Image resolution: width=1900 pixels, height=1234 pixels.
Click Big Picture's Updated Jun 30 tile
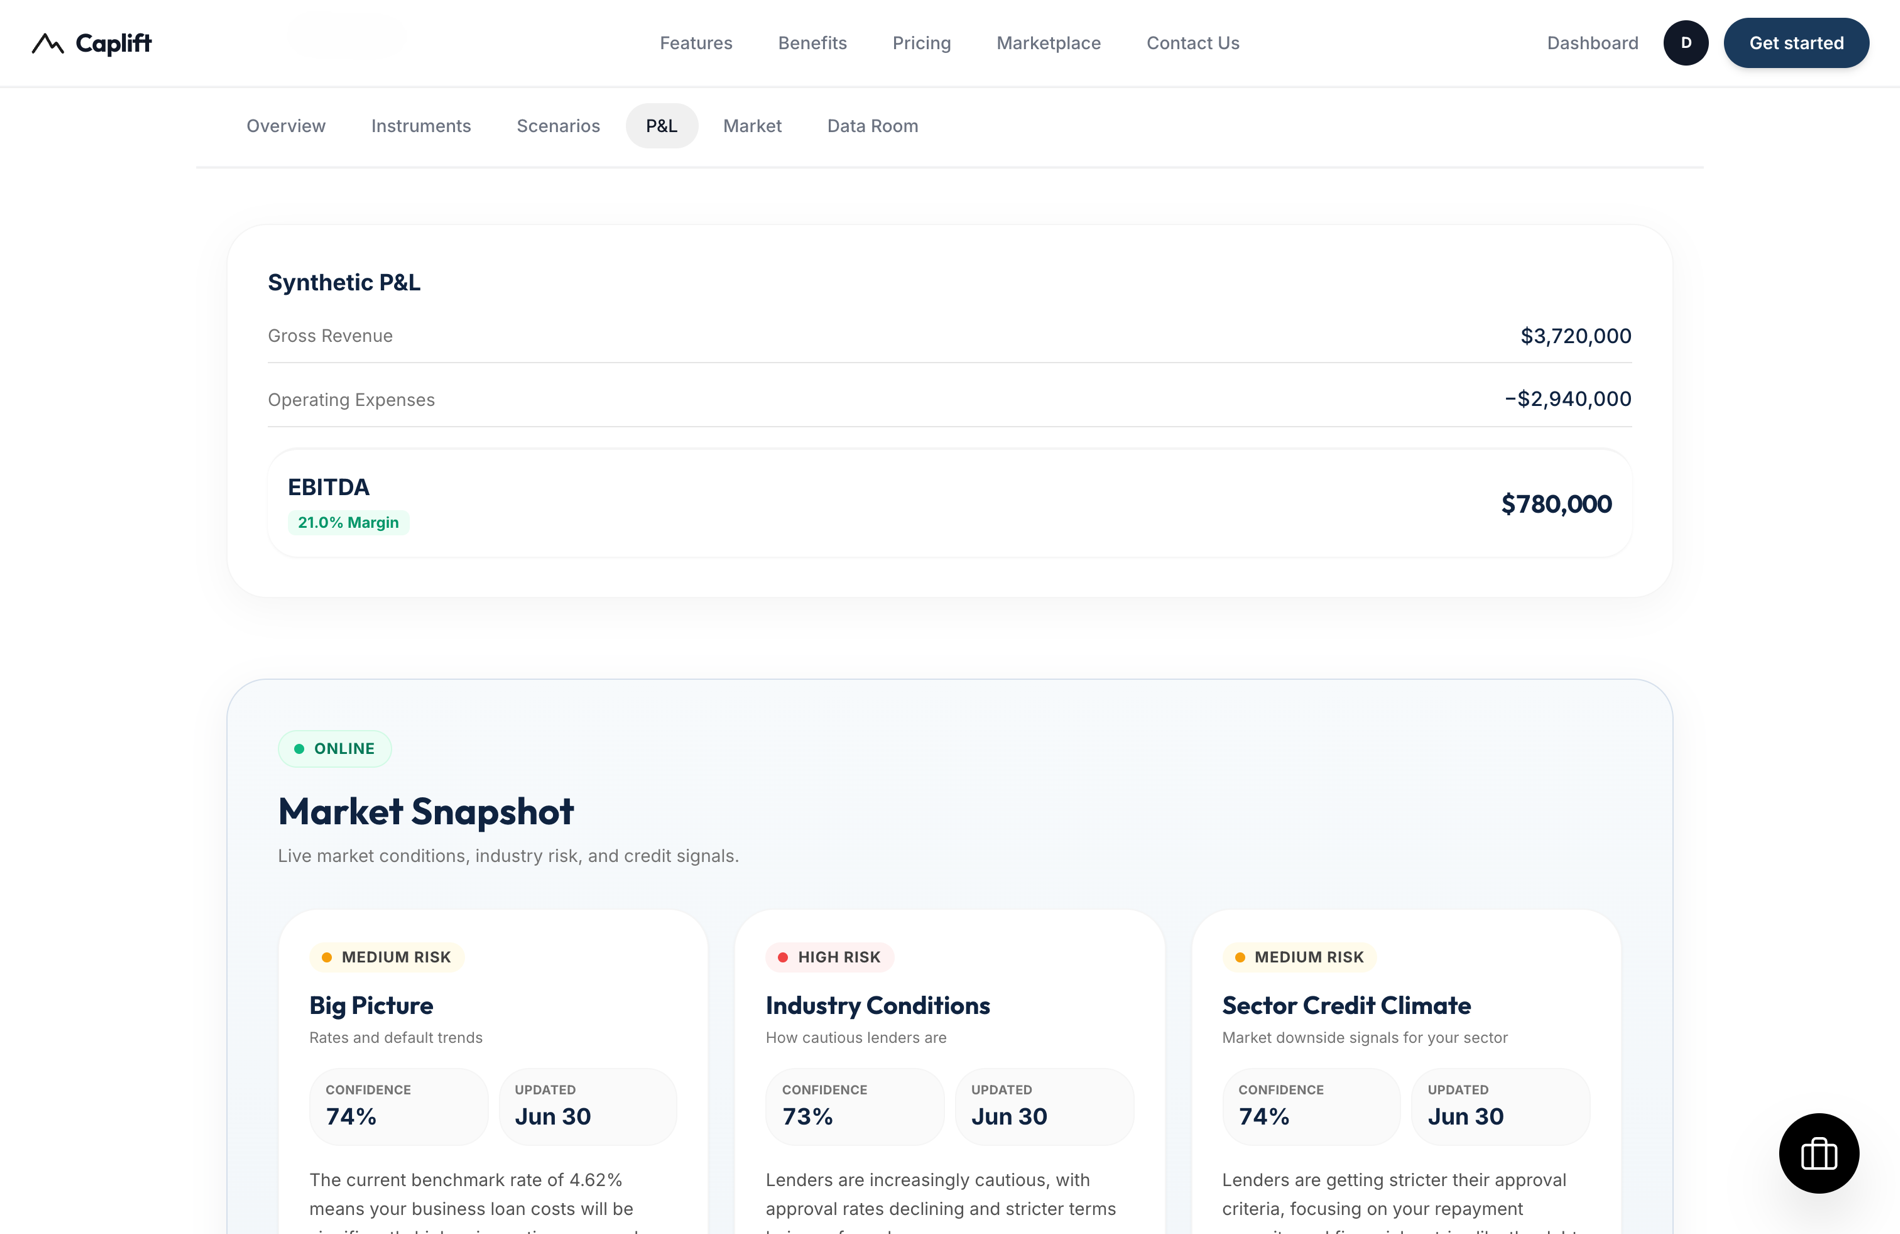pos(588,1106)
